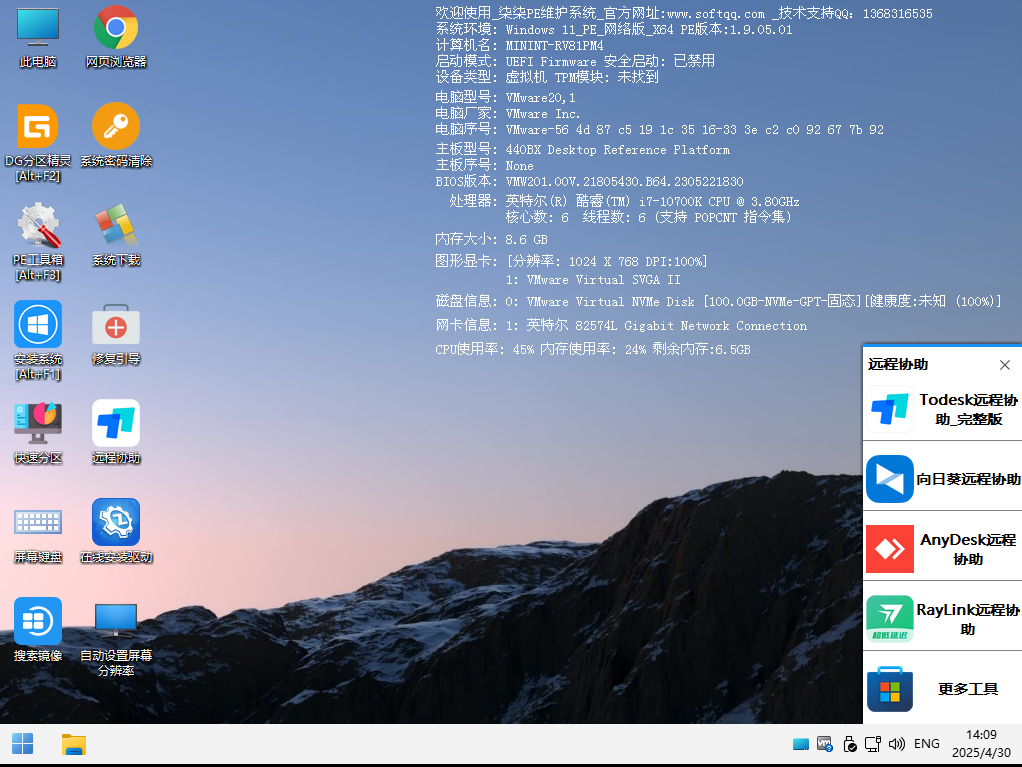Screen dimensions: 1022x767
Task: Click the 电脑型号 VMware20,1 line
Action: [x=505, y=98]
